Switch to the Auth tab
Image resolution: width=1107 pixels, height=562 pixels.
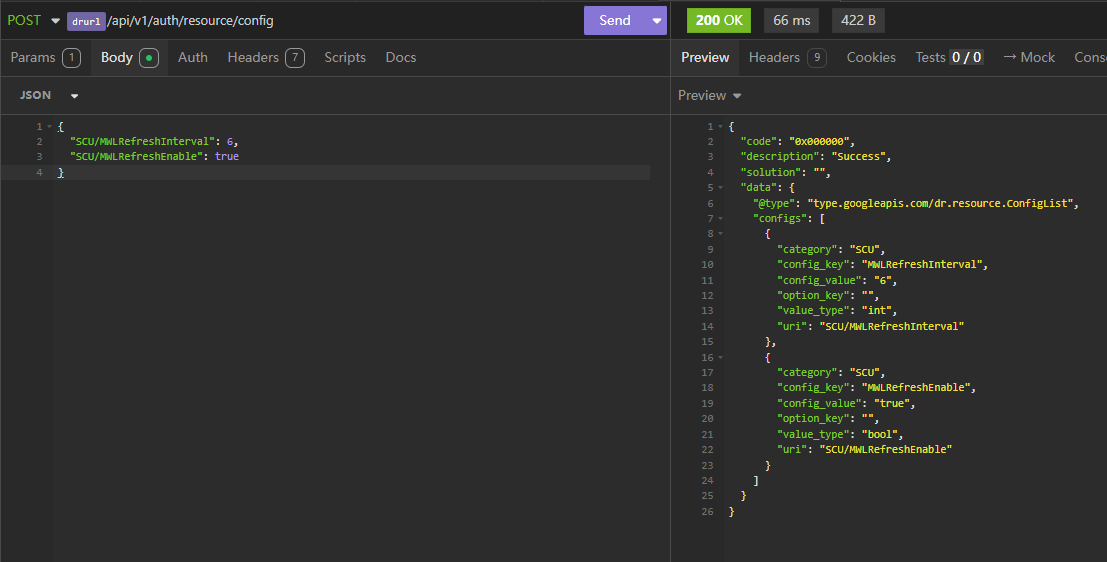(192, 57)
